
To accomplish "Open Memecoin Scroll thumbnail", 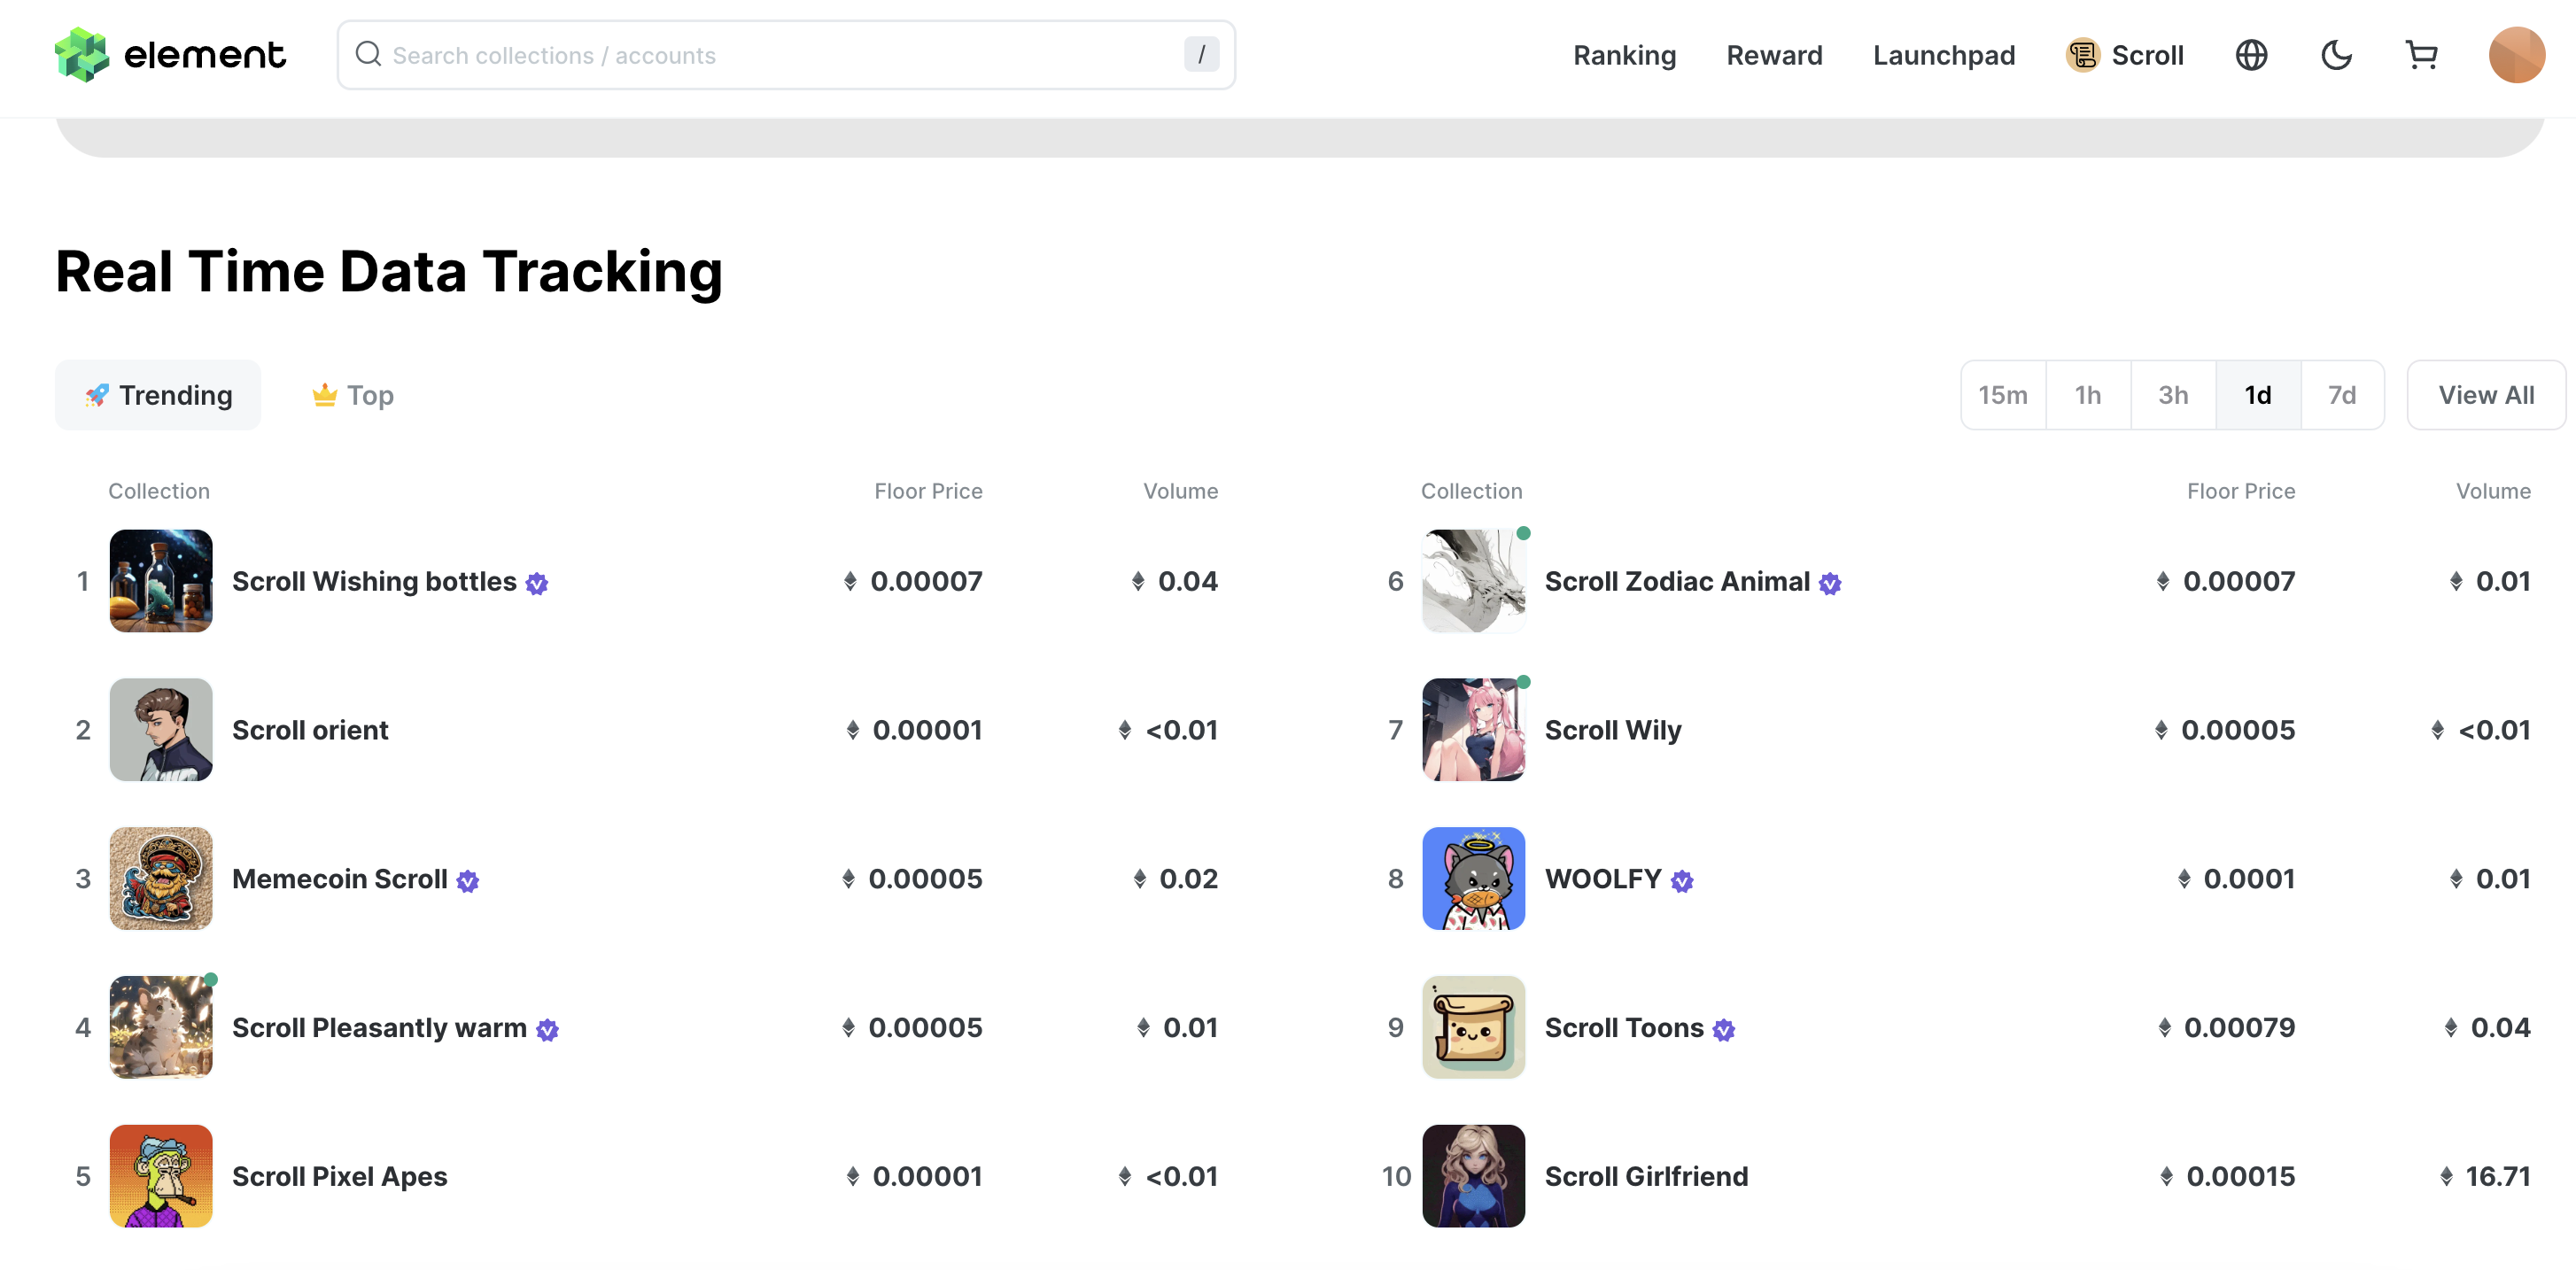I will [161, 878].
